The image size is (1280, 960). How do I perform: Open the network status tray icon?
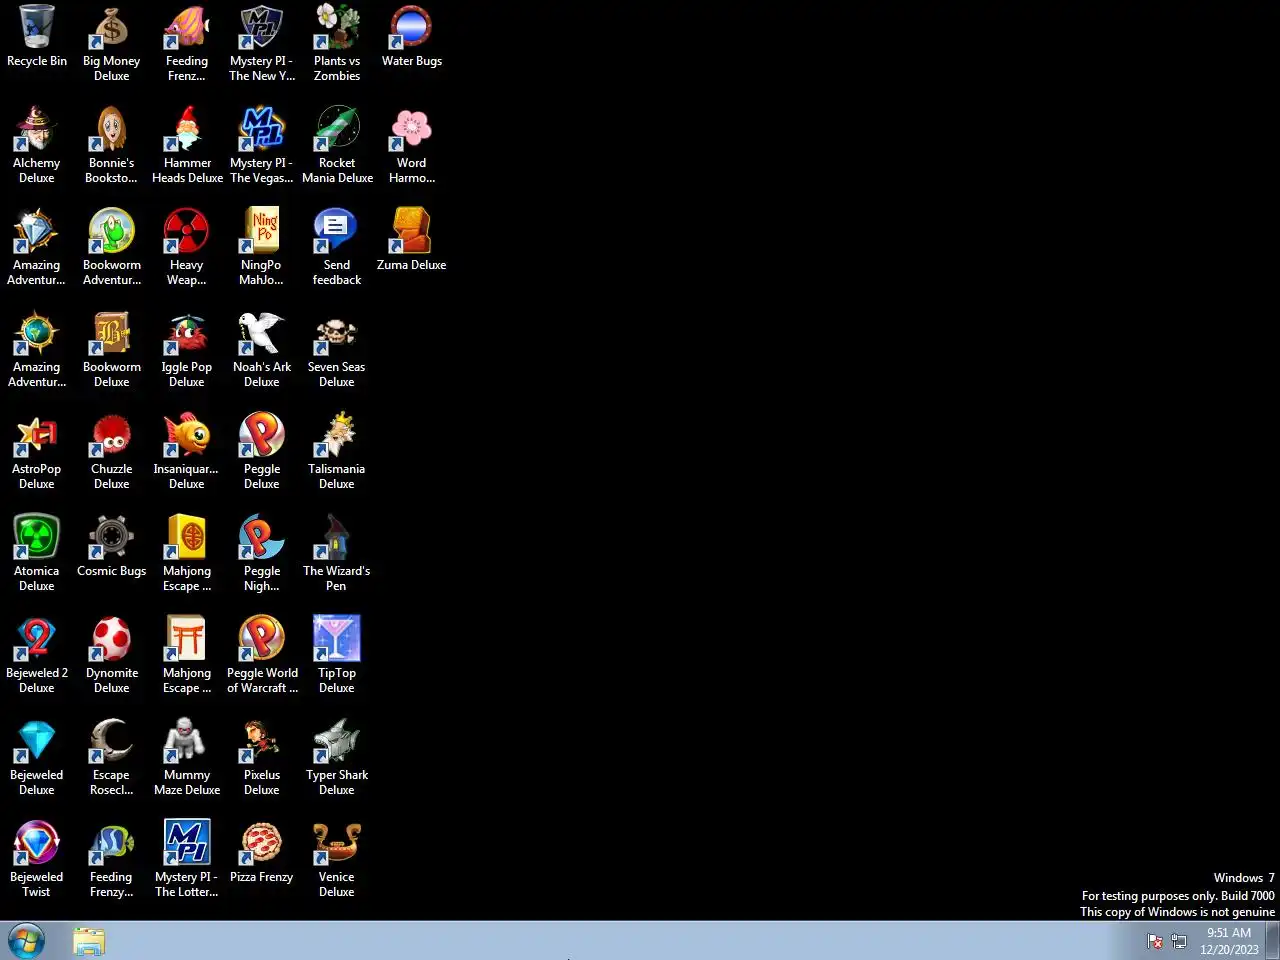[1179, 941]
